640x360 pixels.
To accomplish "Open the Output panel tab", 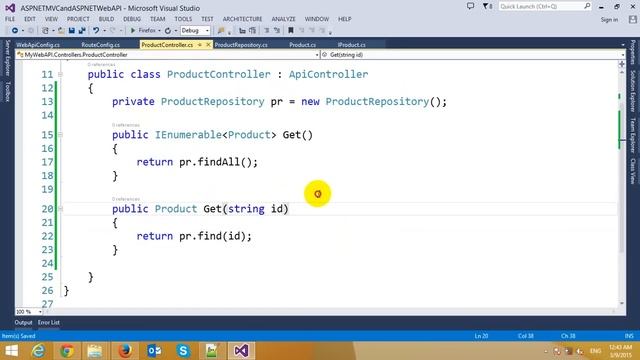I will pyautogui.click(x=23, y=322).
